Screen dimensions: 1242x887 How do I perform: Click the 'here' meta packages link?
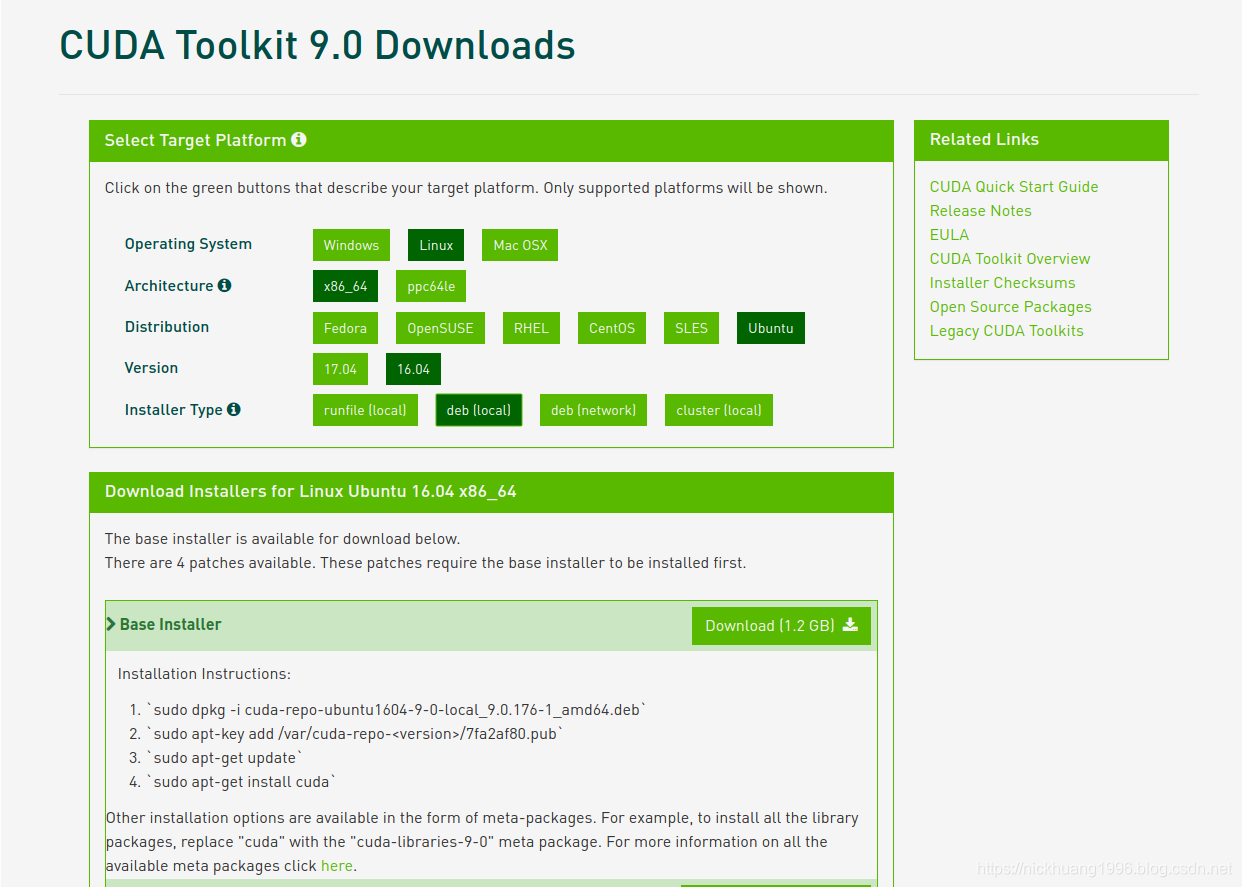click(337, 866)
